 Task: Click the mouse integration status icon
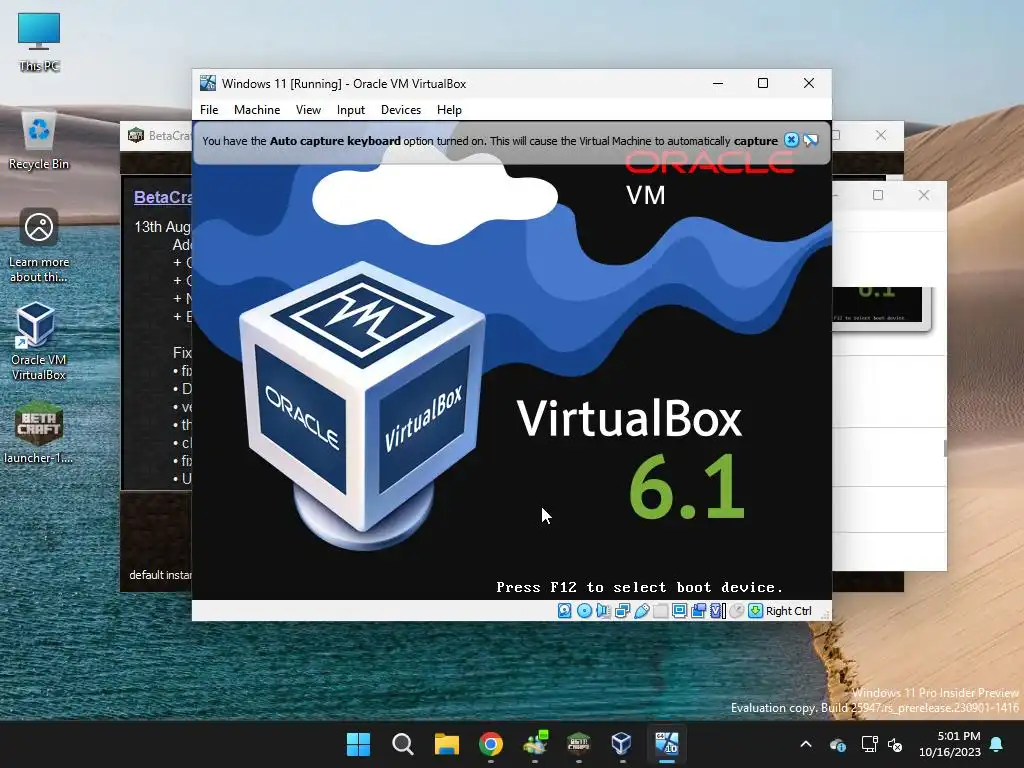tap(737, 611)
